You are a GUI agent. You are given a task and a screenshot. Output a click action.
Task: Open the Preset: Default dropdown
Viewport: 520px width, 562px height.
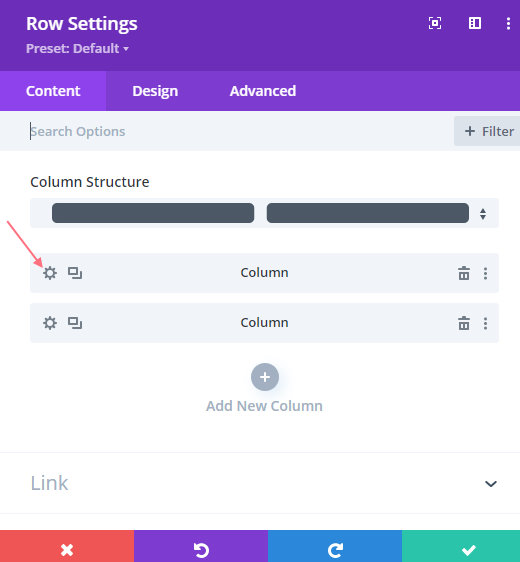click(77, 48)
